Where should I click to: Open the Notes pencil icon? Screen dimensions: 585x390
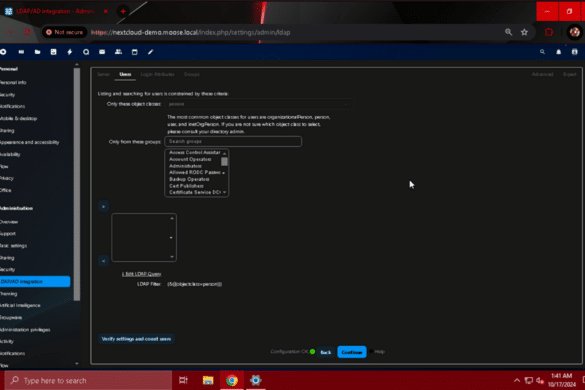(151, 52)
